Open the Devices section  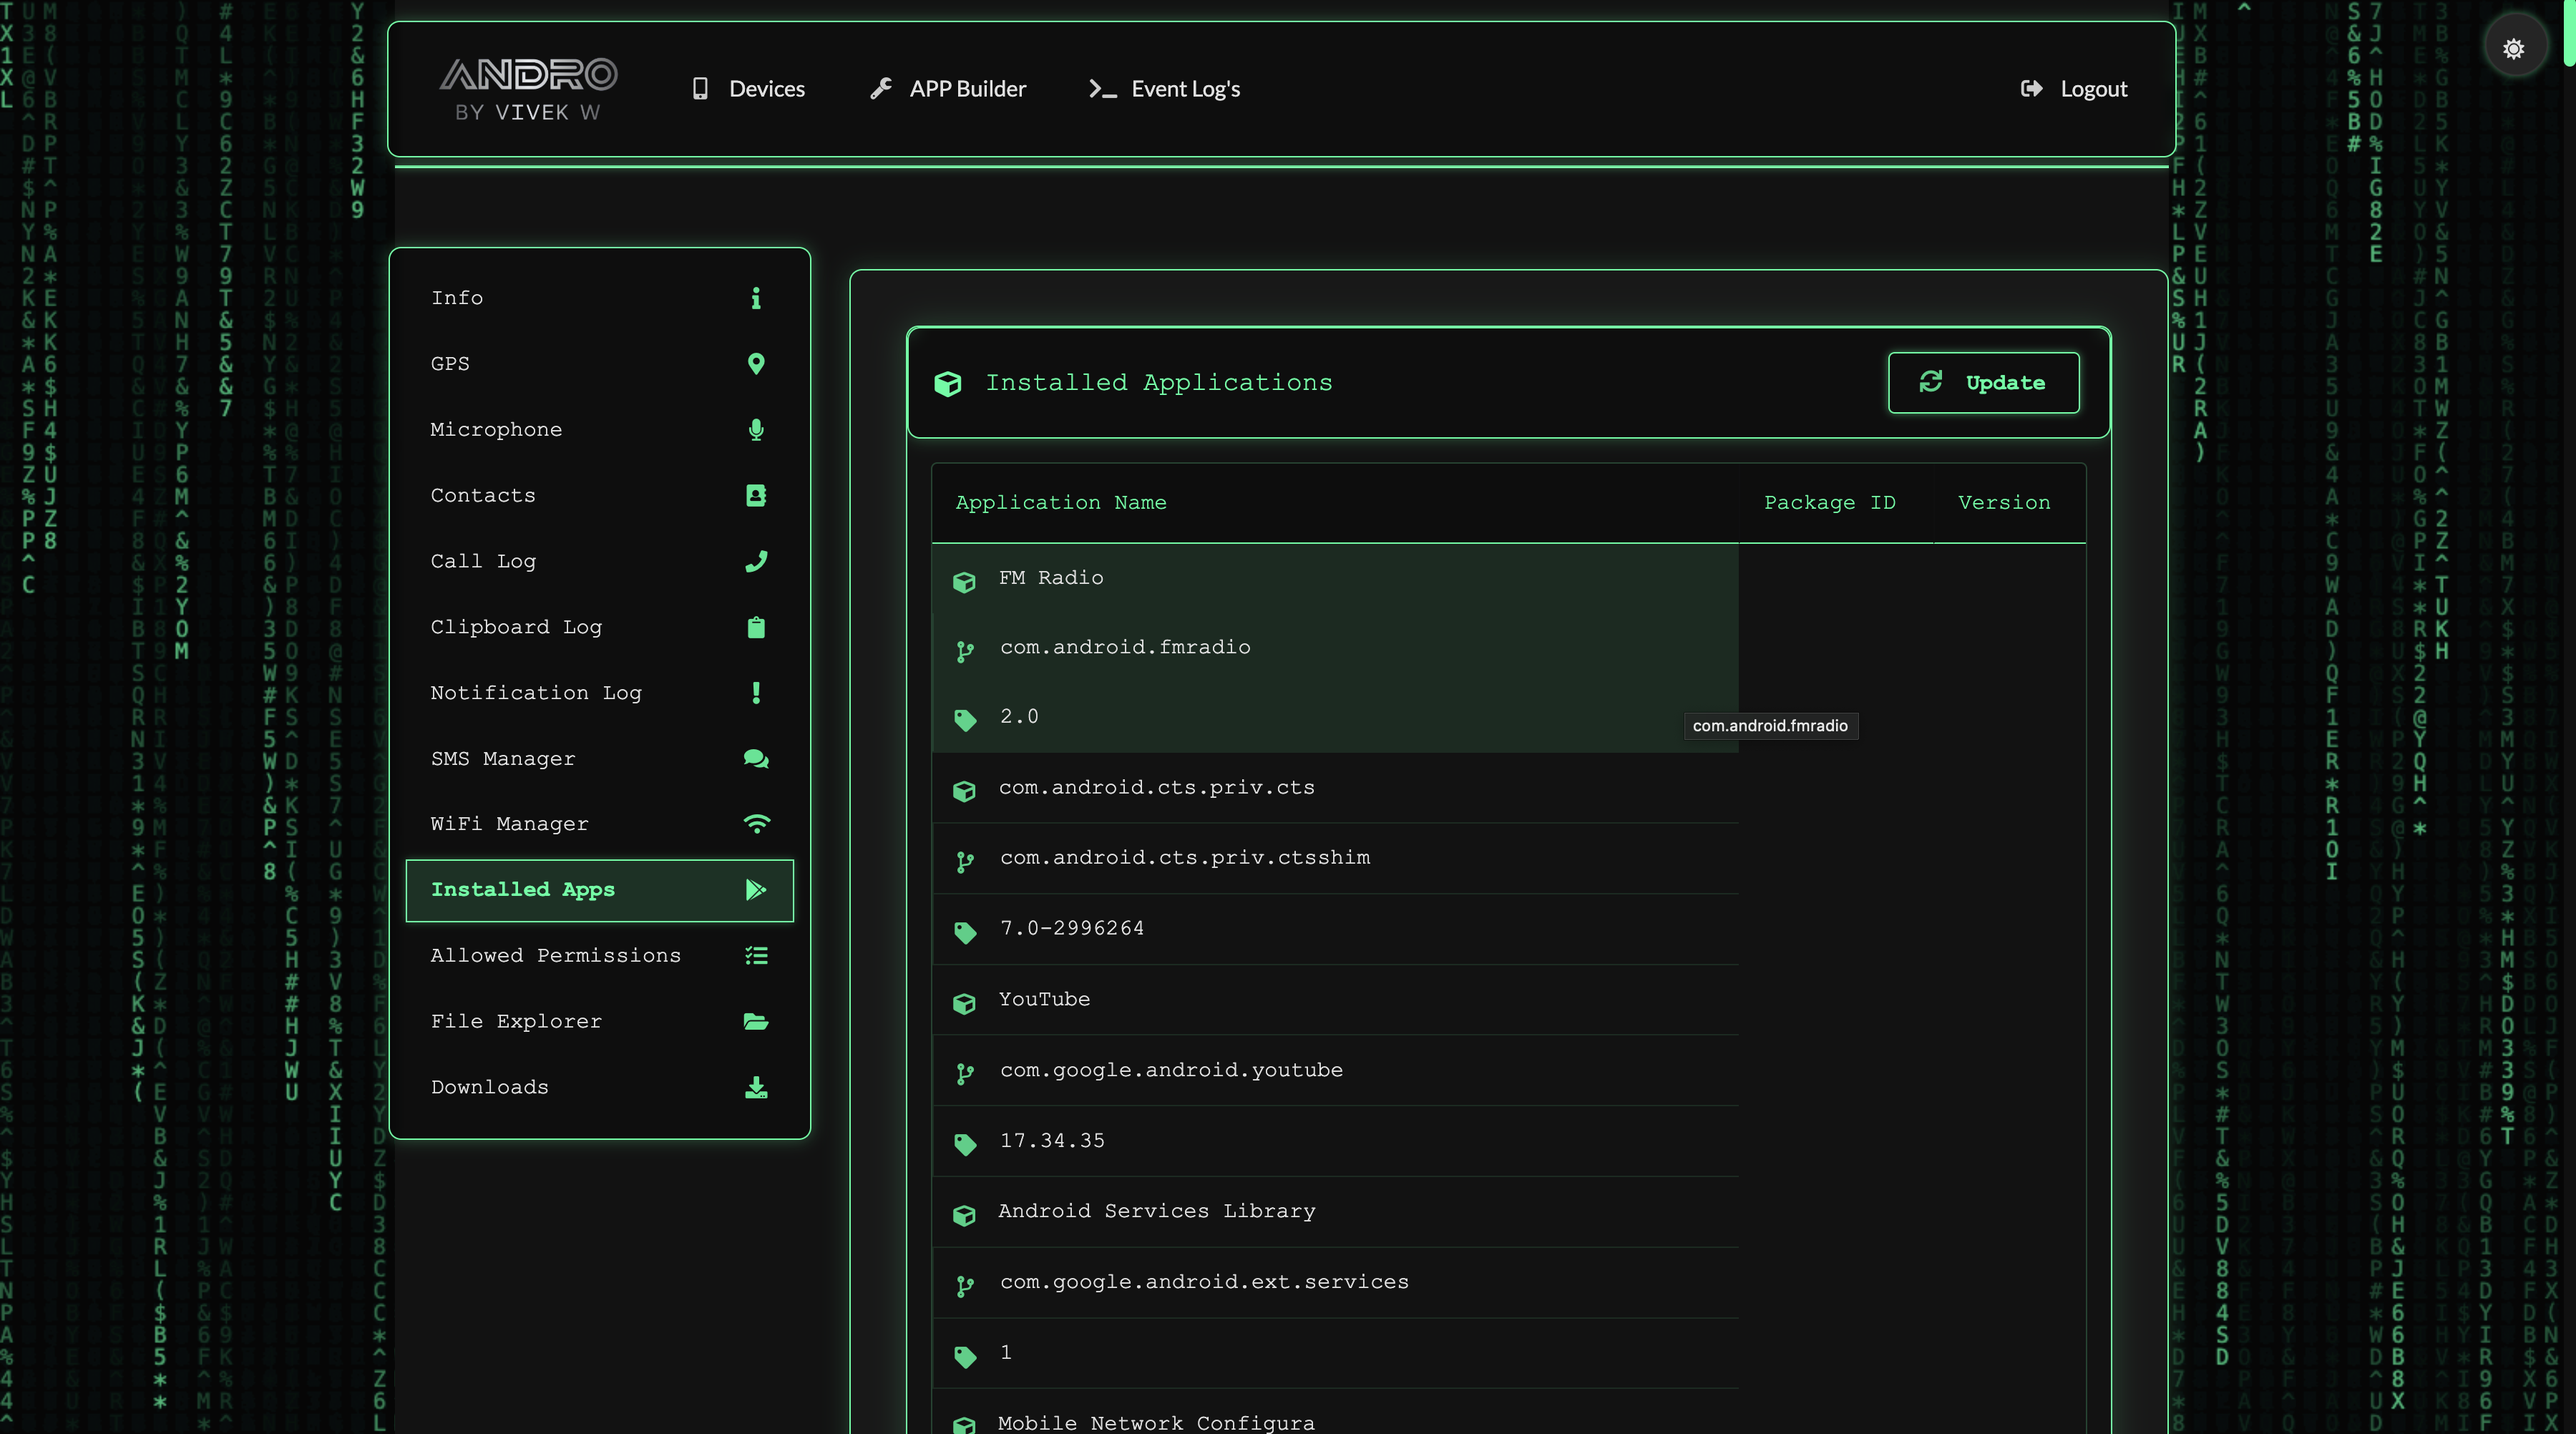point(747,88)
